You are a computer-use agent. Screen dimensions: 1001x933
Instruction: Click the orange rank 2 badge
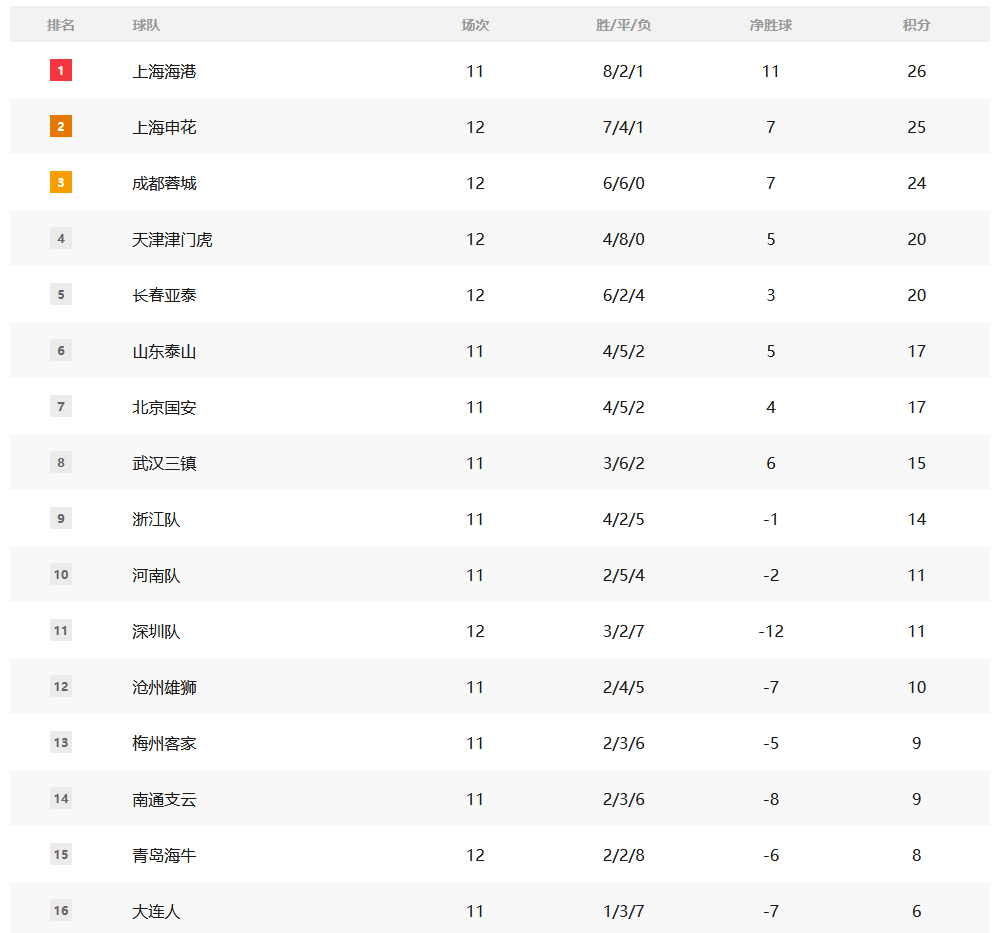pos(61,126)
